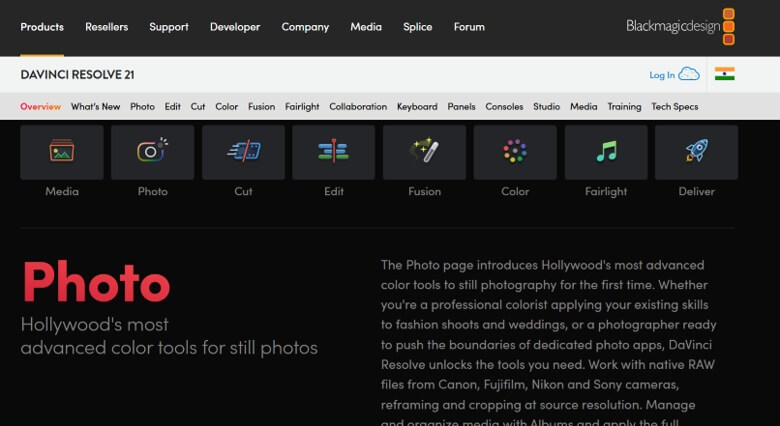Open the Fairlight music note icon
Image resolution: width=780 pixels, height=426 pixels.
pyautogui.click(x=606, y=152)
